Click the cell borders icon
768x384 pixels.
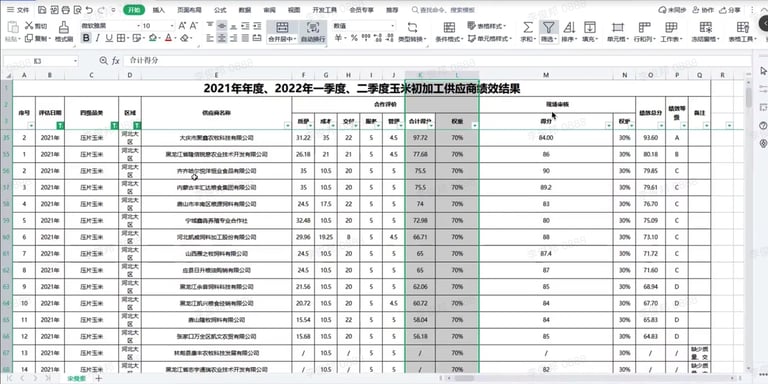121,38
